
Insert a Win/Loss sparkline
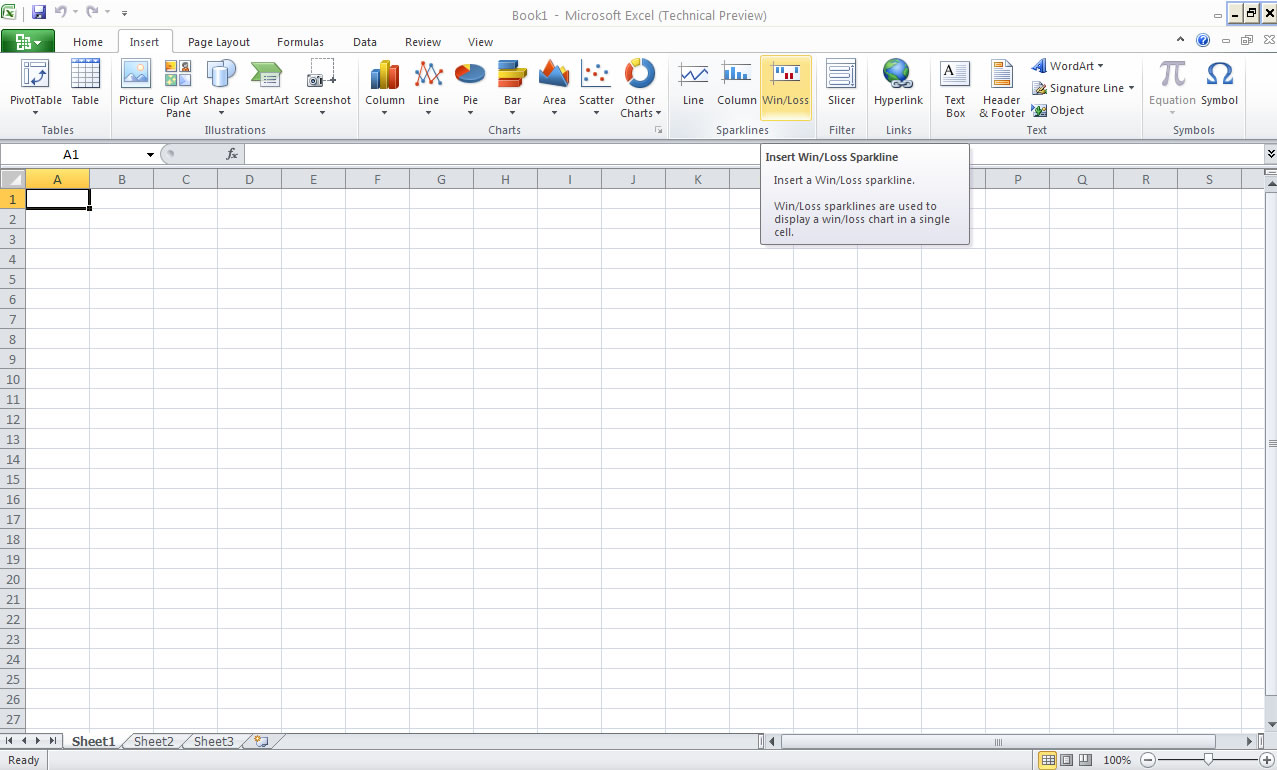click(x=786, y=88)
